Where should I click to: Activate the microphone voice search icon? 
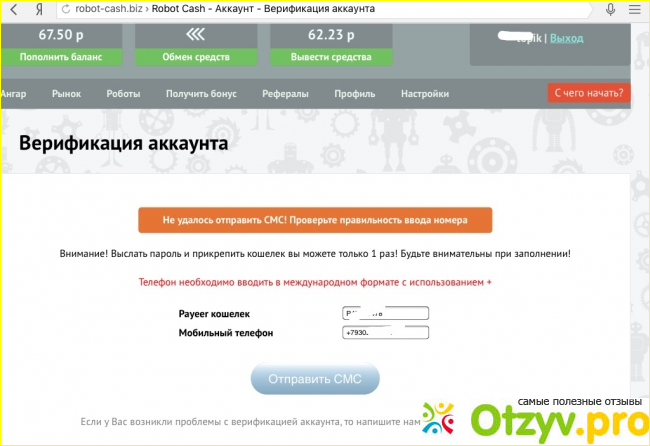click(610, 9)
